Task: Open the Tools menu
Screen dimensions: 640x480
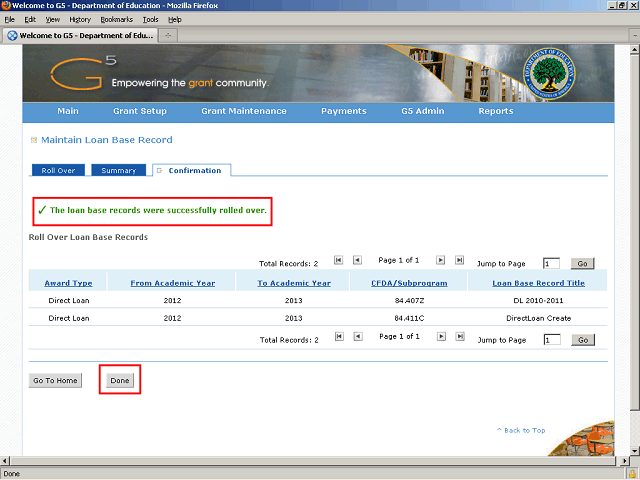Action: point(150,19)
